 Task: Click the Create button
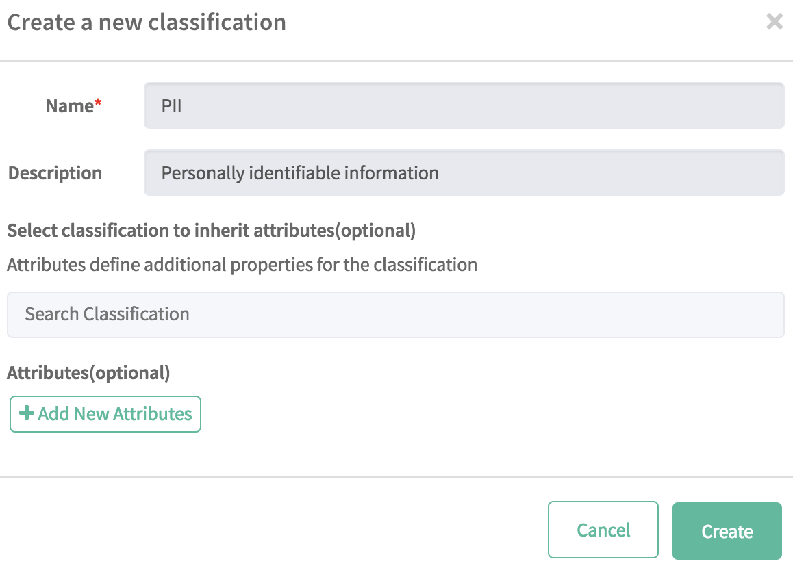click(x=726, y=530)
